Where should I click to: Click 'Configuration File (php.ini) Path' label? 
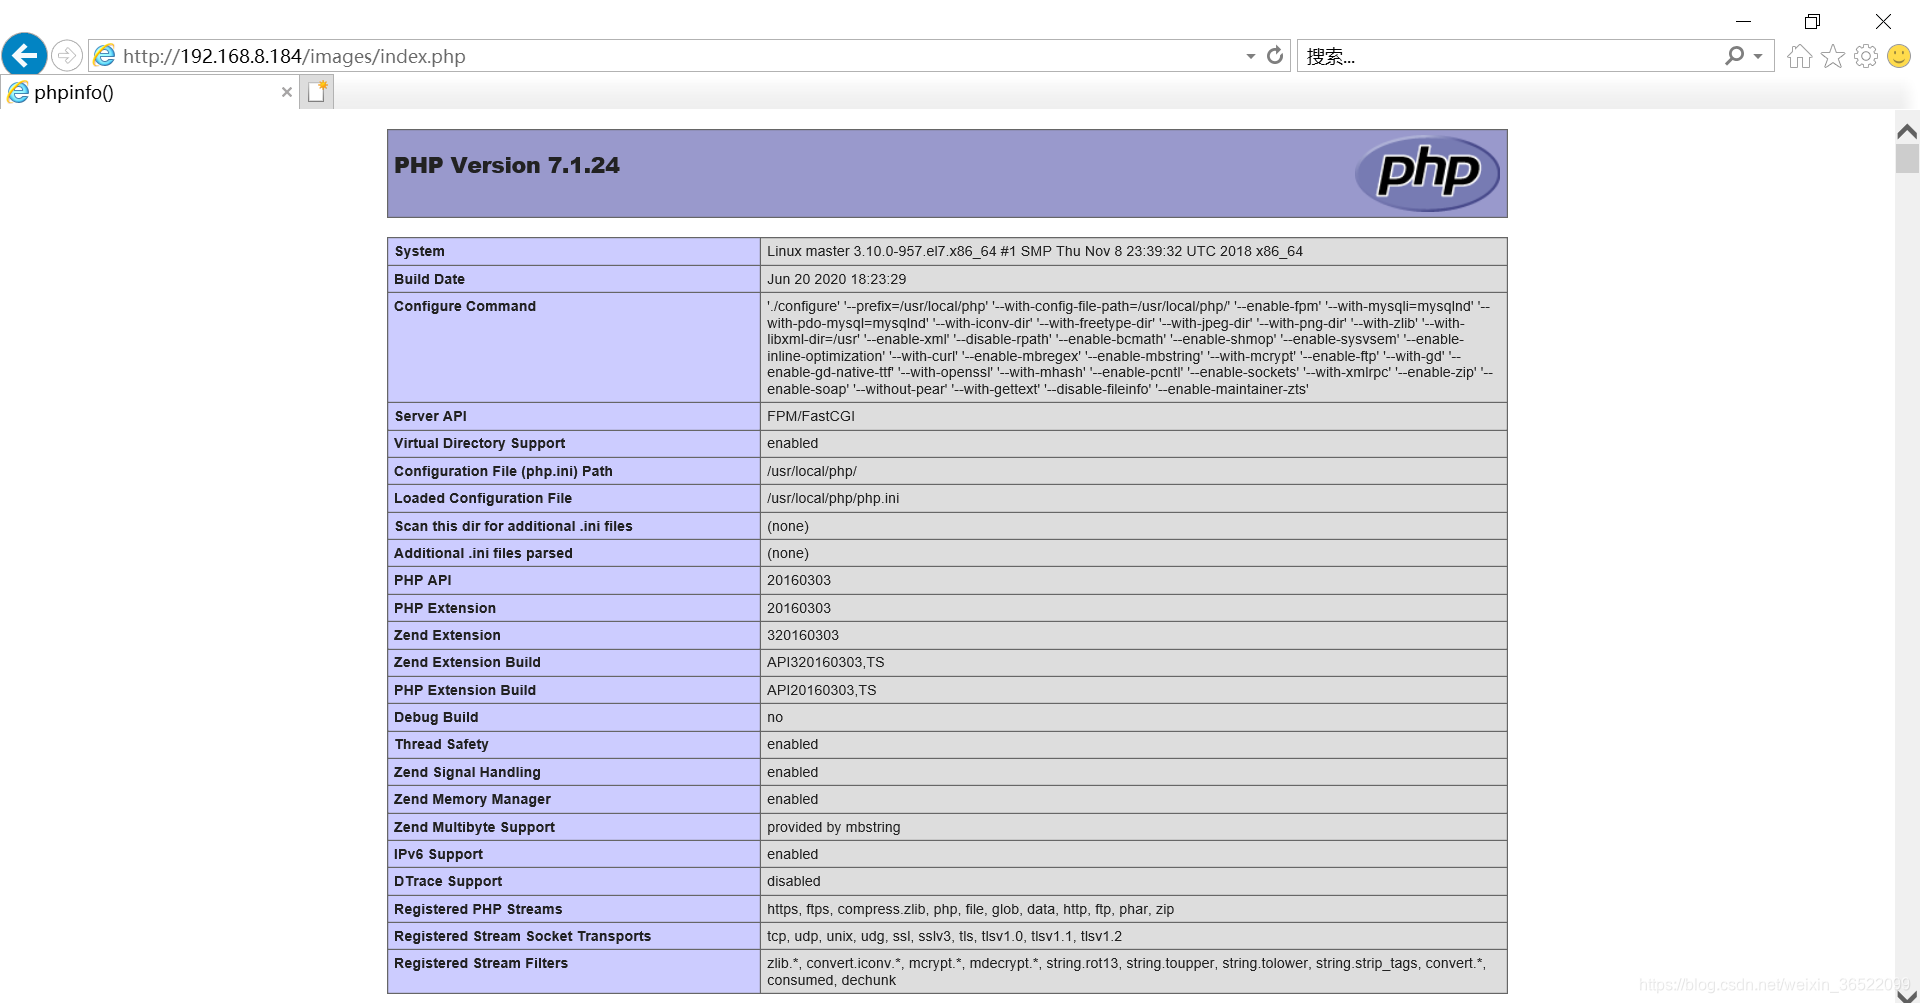(x=503, y=471)
